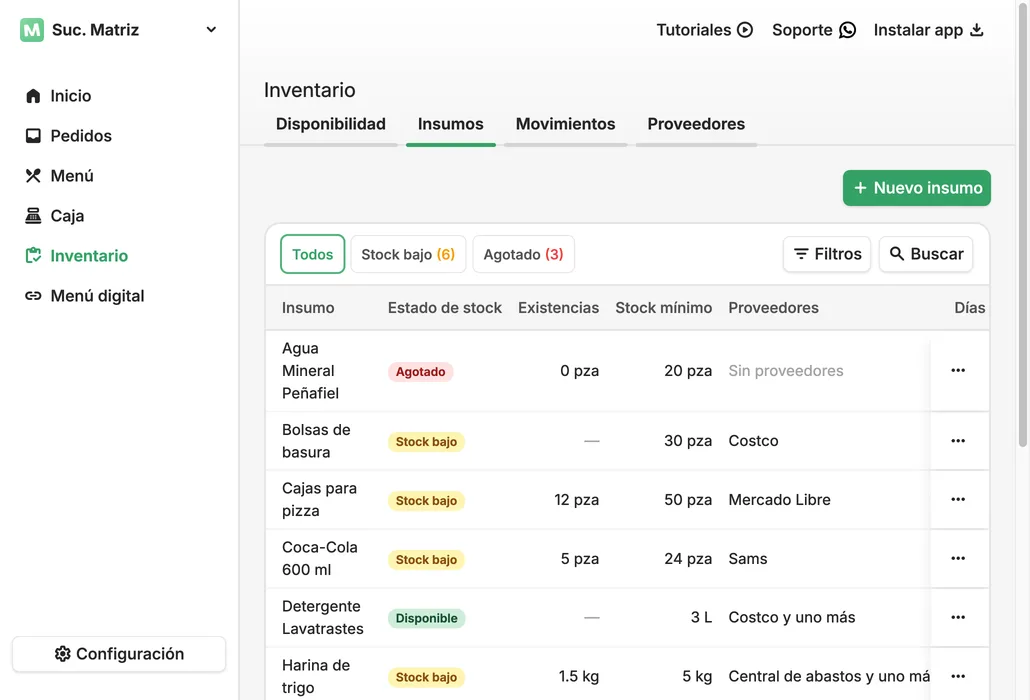Click Cajas para pizza row name
Image resolution: width=1030 pixels, height=700 pixels.
pyautogui.click(x=319, y=500)
